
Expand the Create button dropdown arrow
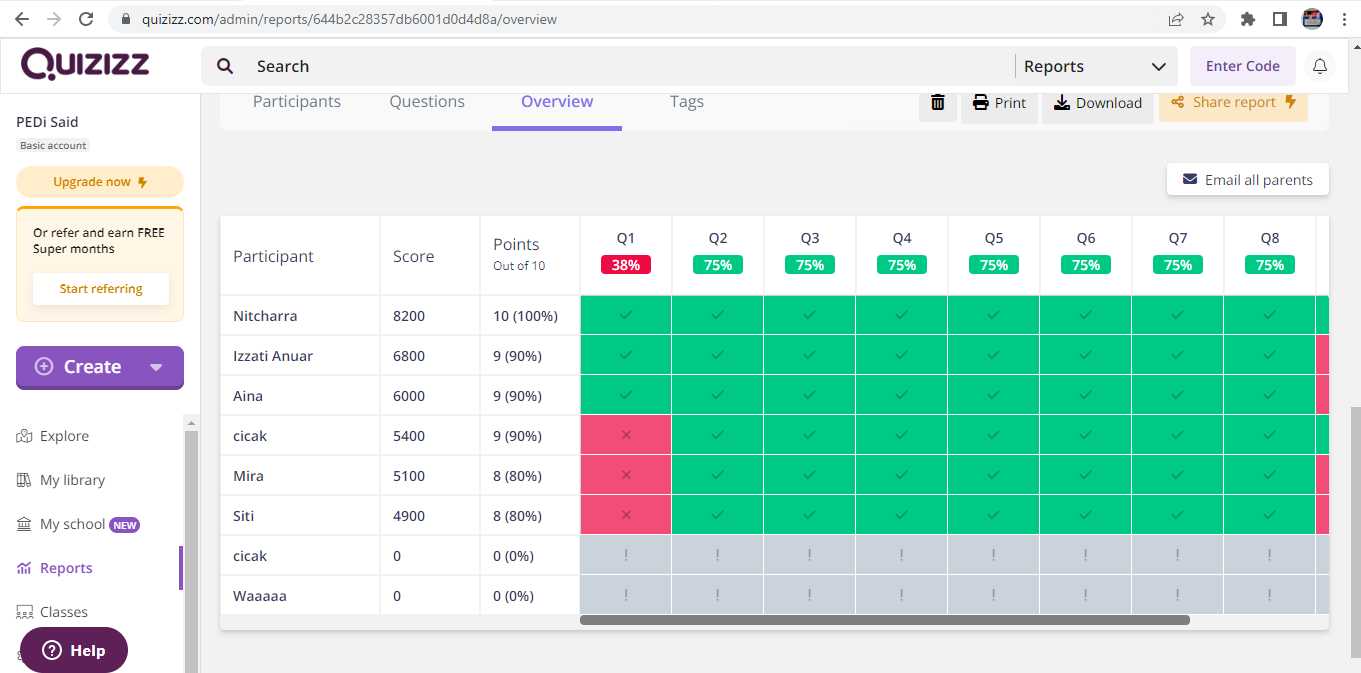coord(156,367)
